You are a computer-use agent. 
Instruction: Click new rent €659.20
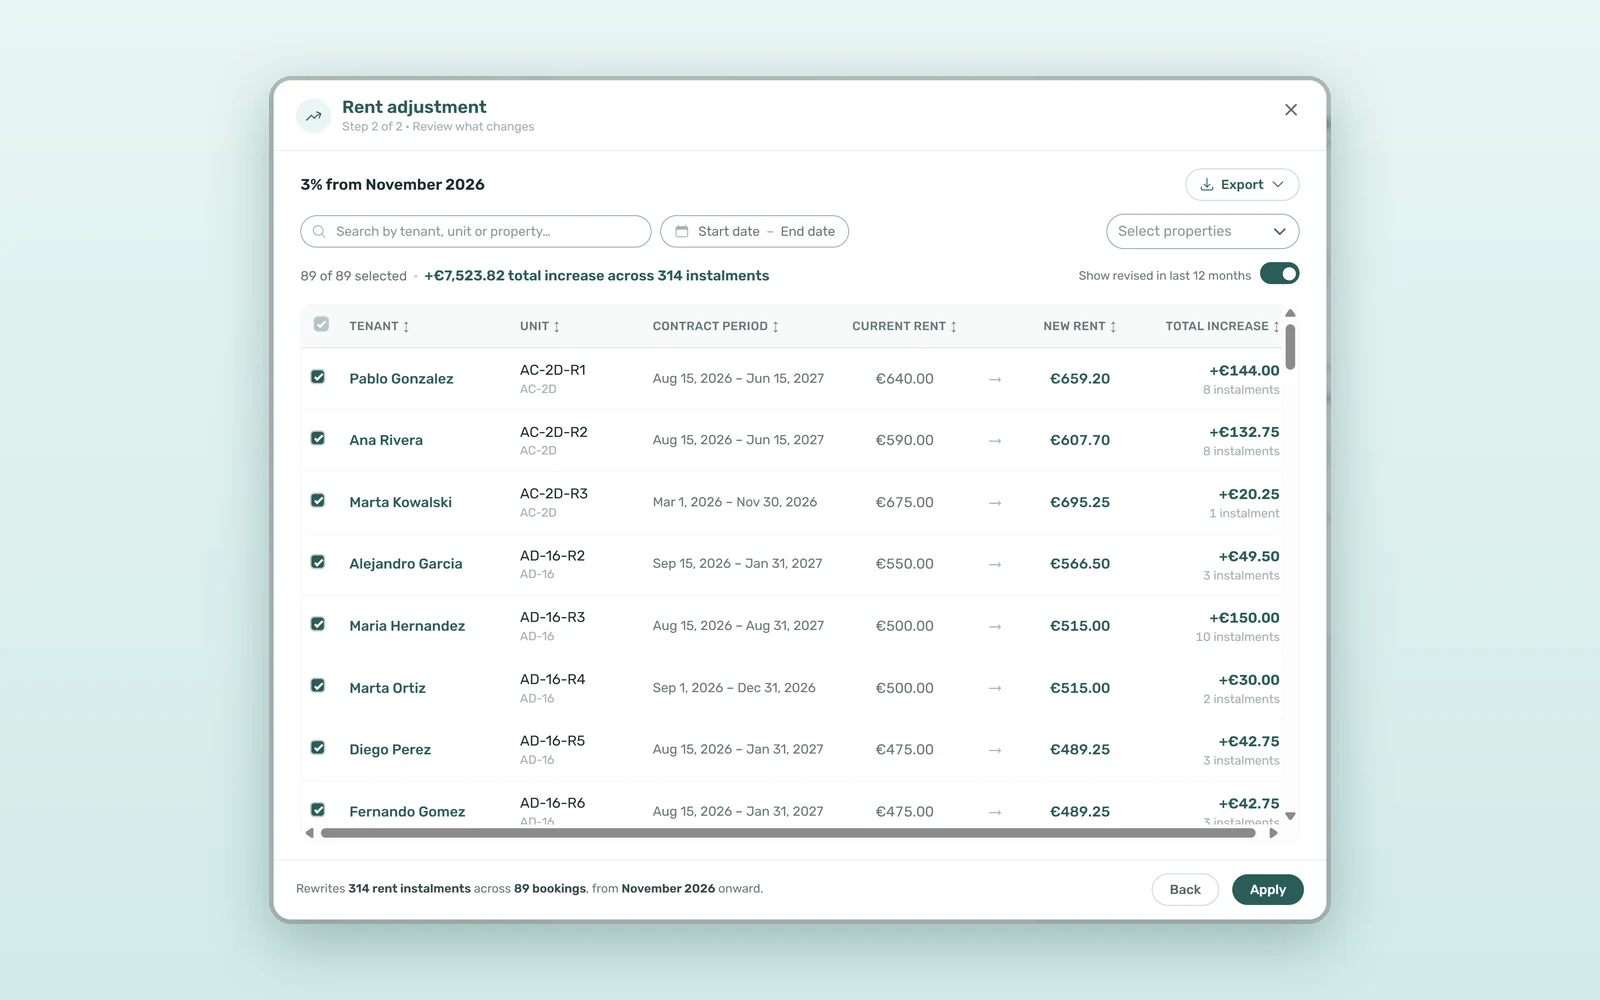1080,379
